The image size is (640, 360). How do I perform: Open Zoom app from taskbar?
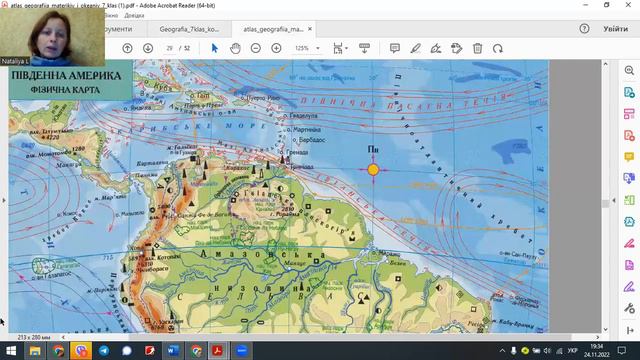(x=242, y=351)
